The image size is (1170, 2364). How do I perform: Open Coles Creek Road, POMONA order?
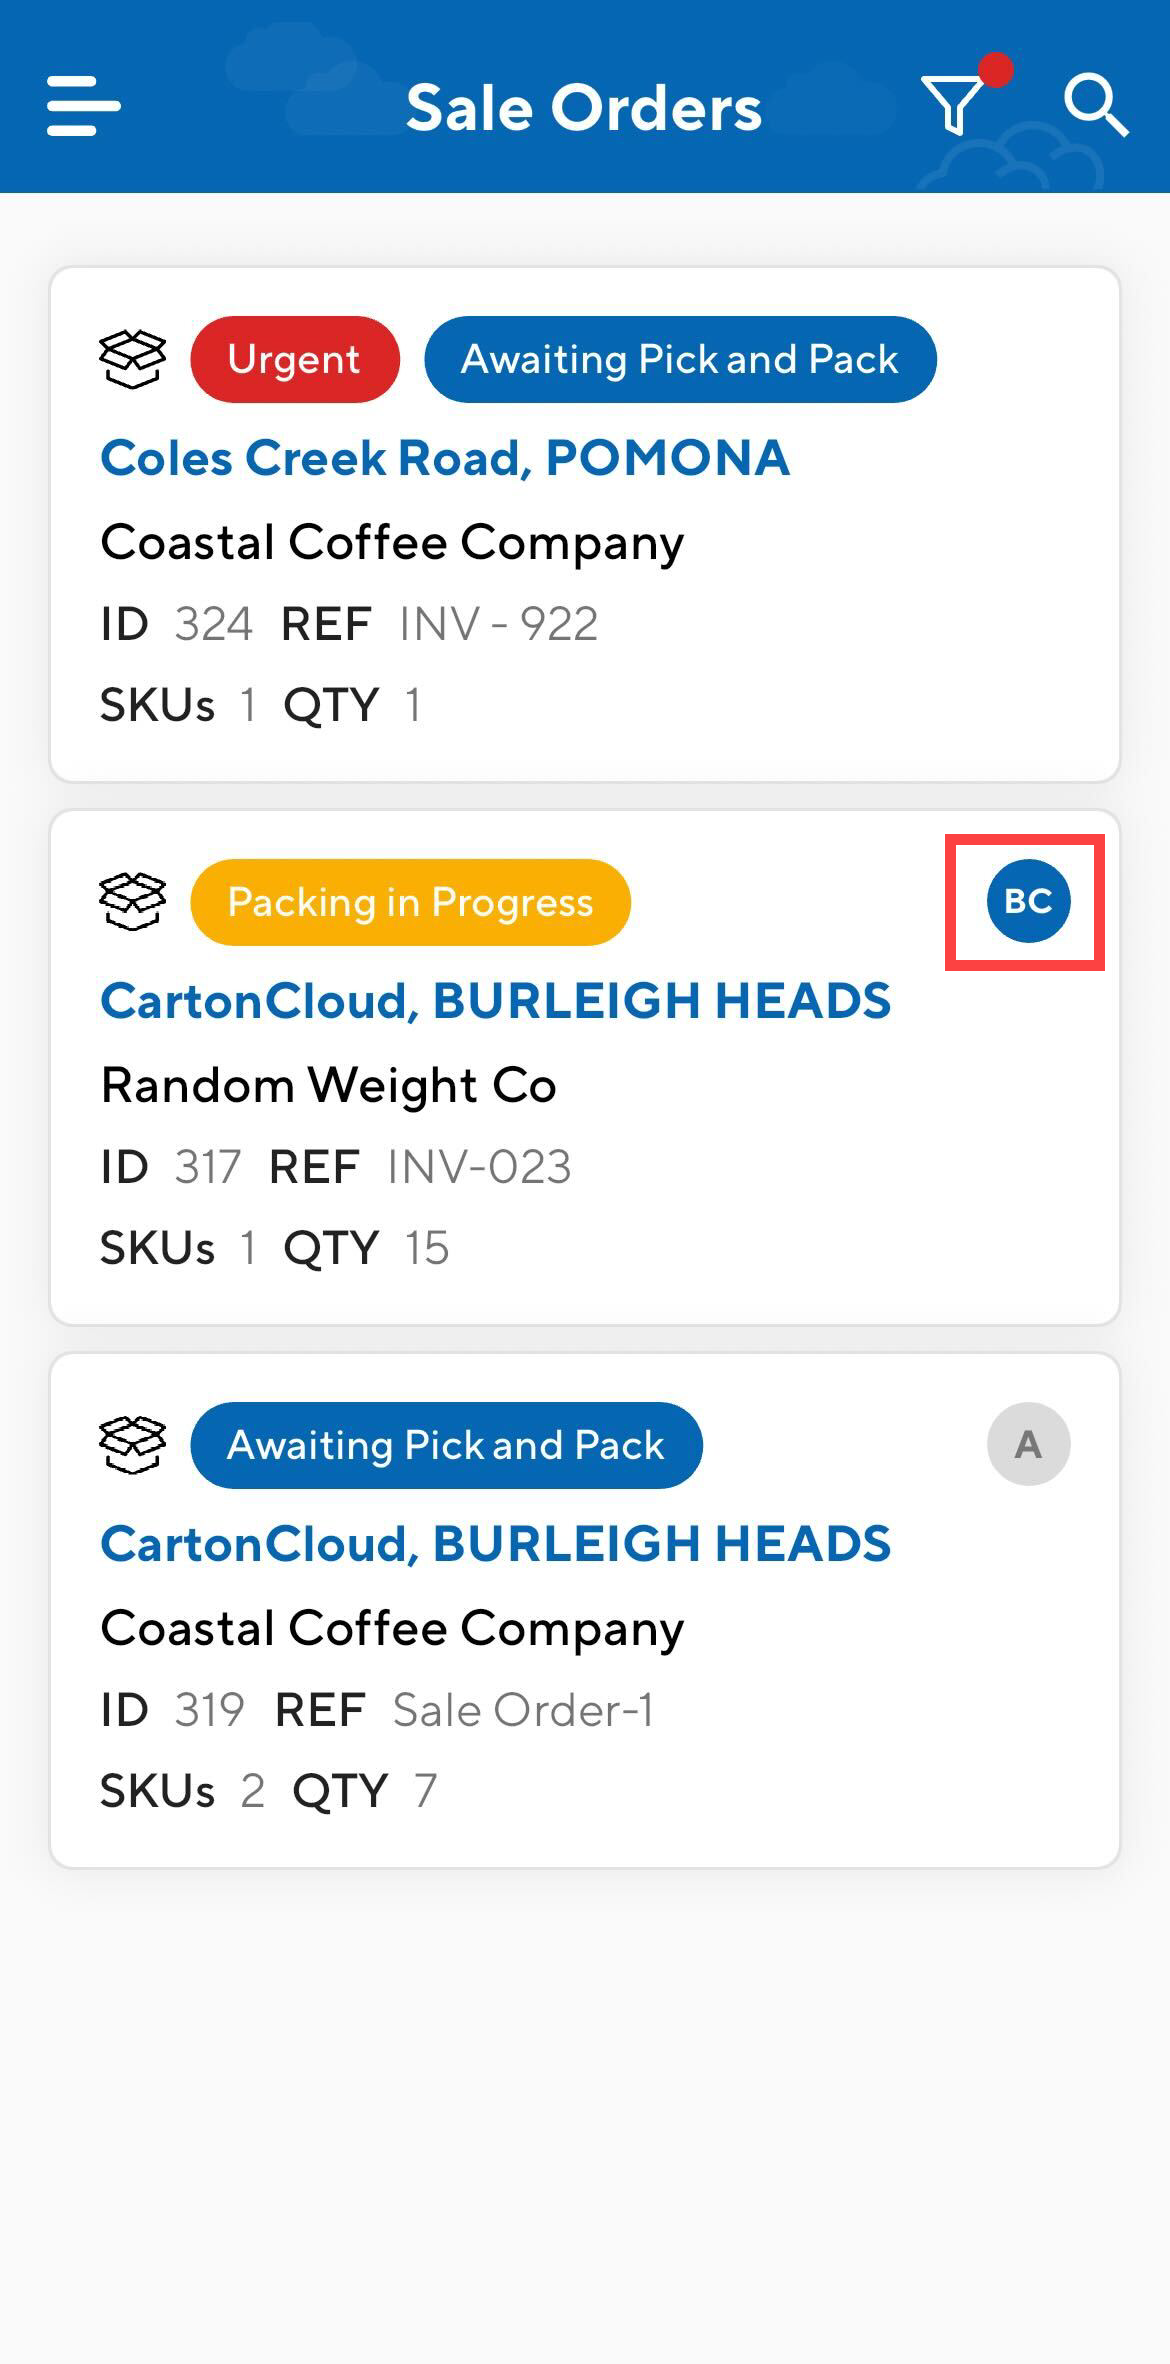(x=445, y=458)
